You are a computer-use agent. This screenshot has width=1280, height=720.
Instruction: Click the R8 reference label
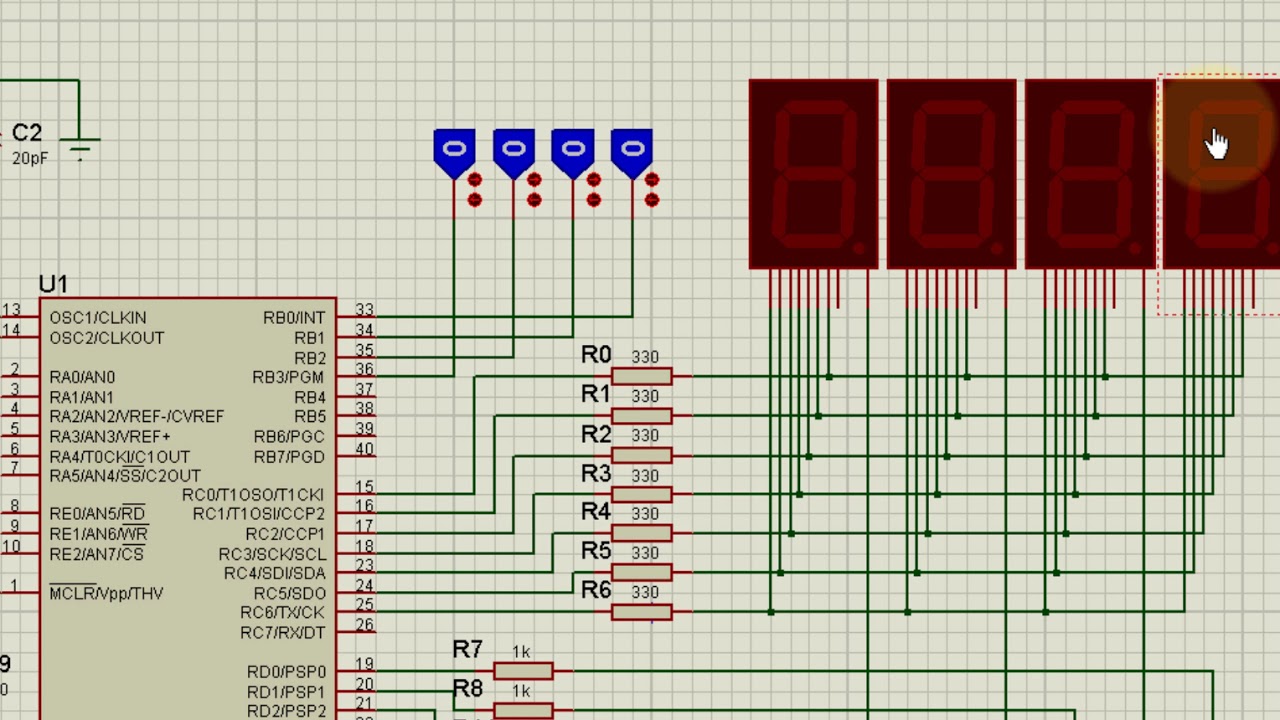(468, 688)
